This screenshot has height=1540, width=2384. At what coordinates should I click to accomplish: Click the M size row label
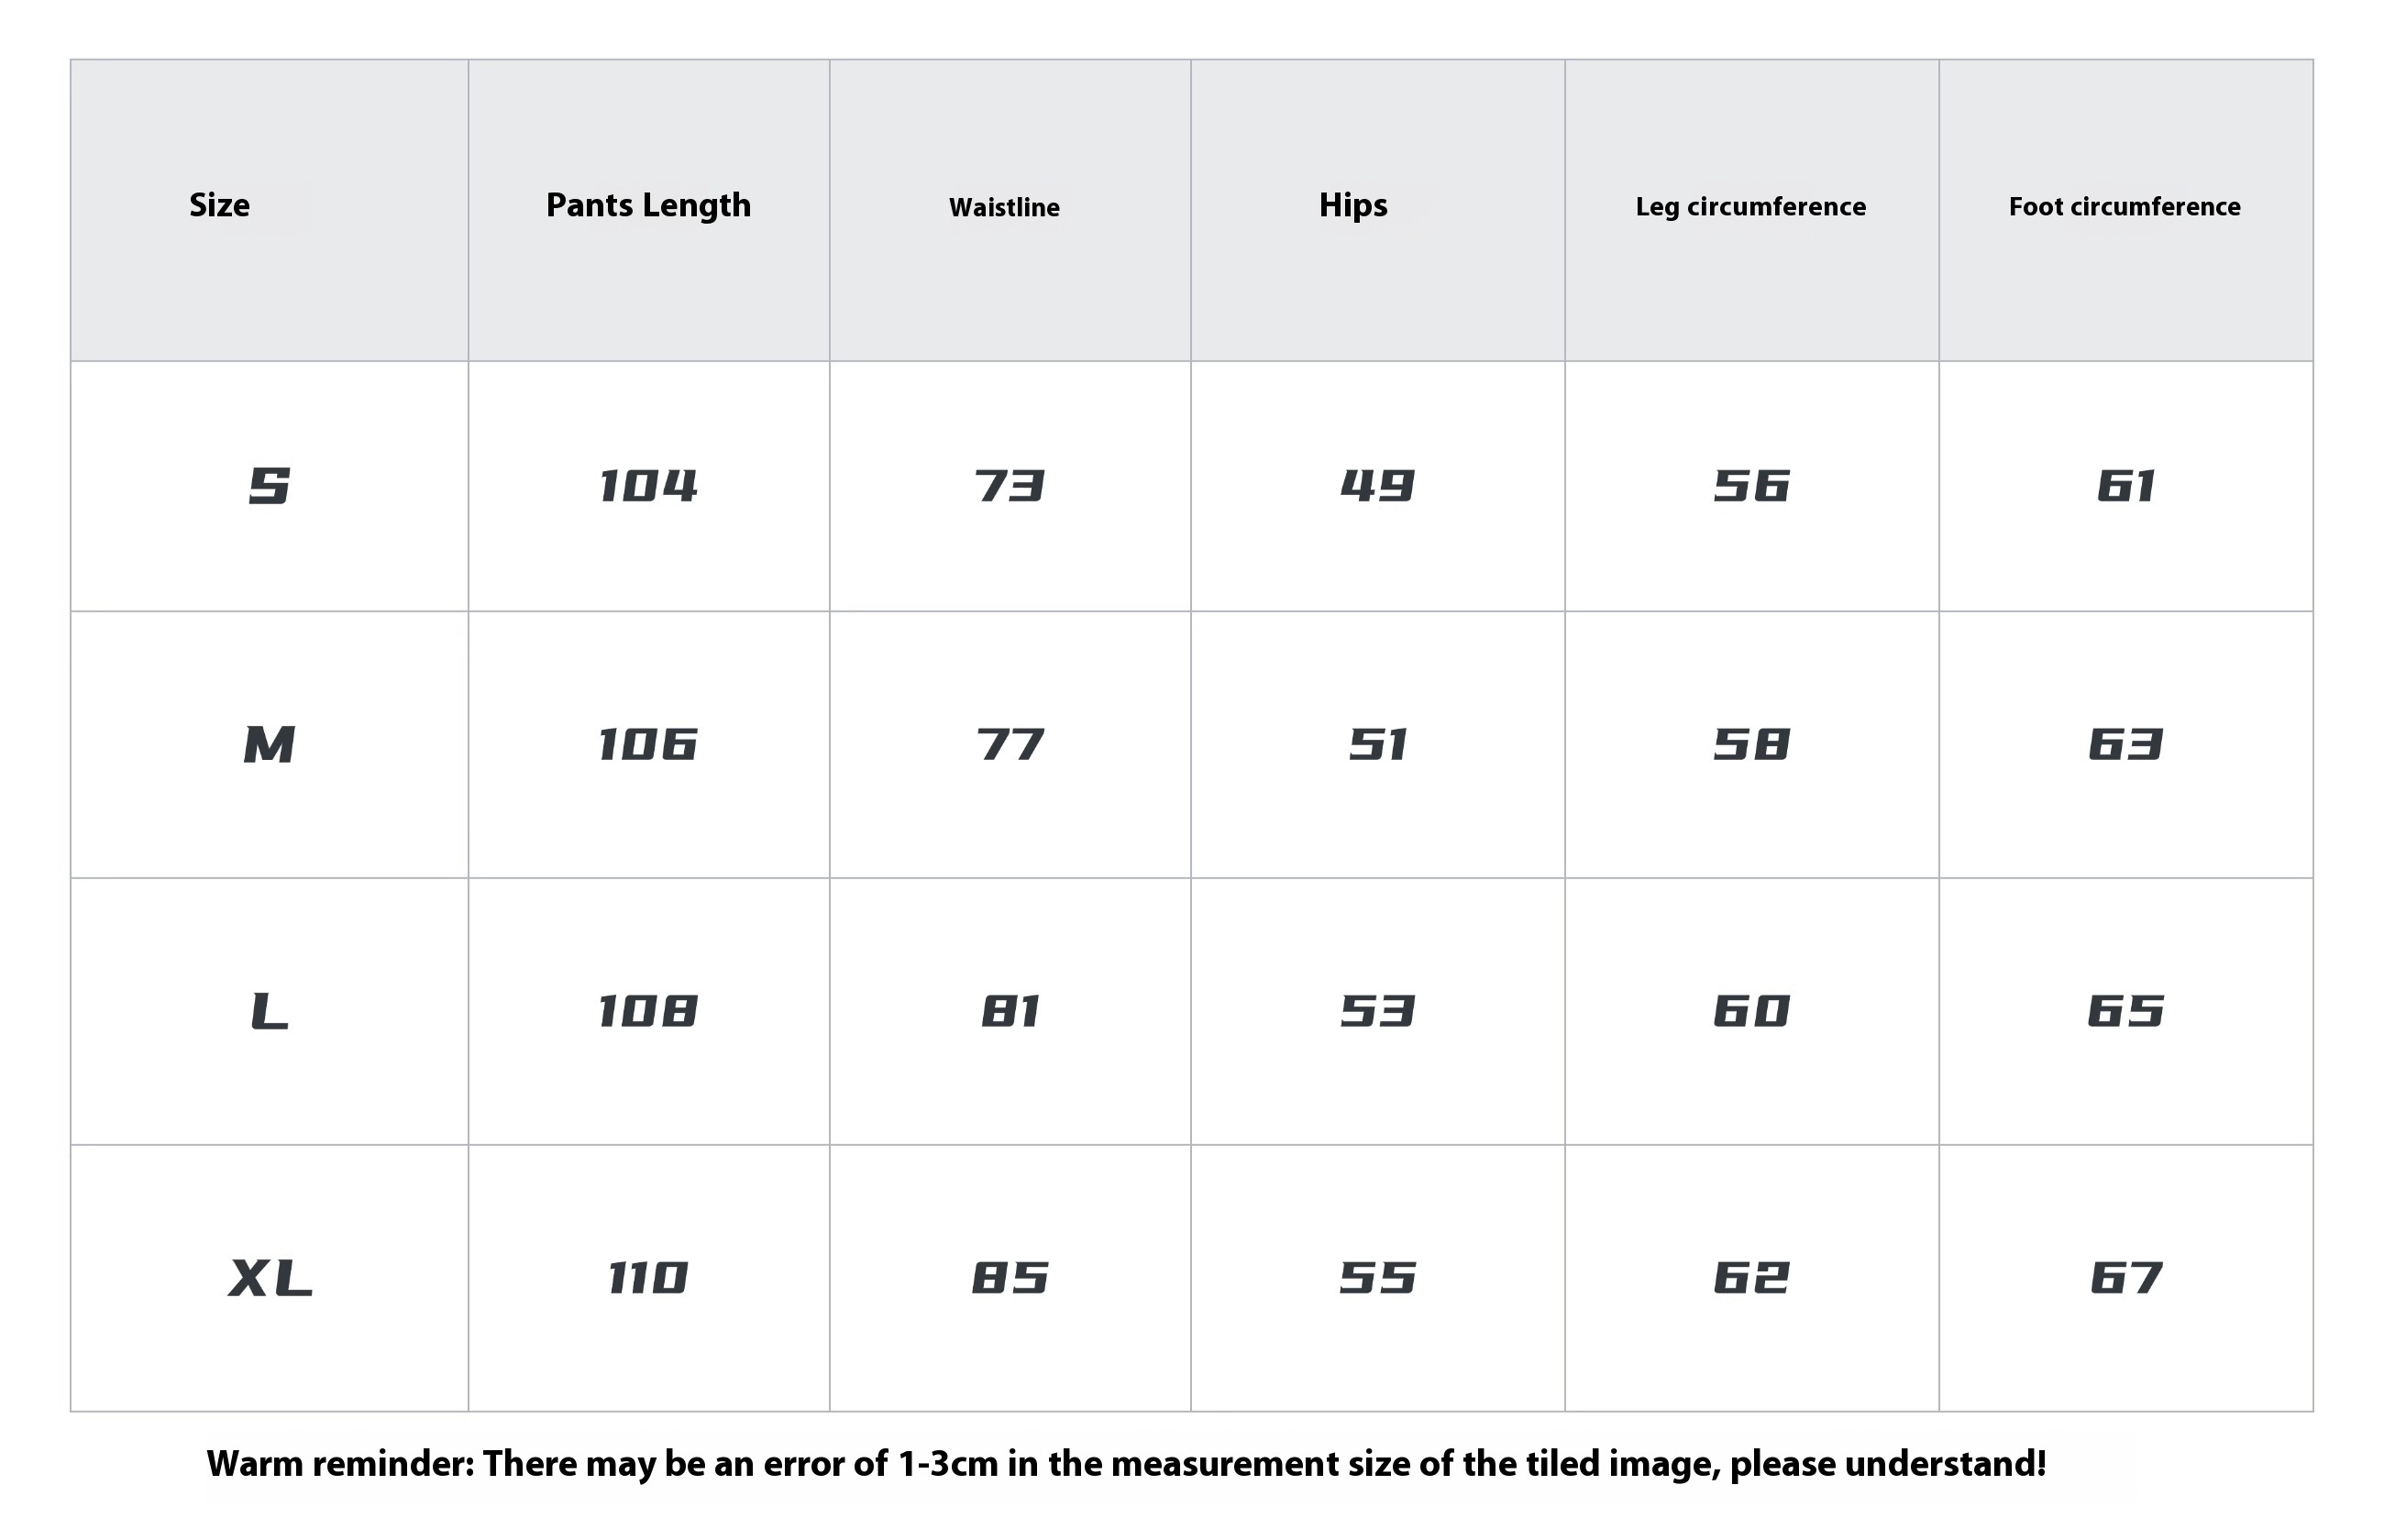click(269, 745)
